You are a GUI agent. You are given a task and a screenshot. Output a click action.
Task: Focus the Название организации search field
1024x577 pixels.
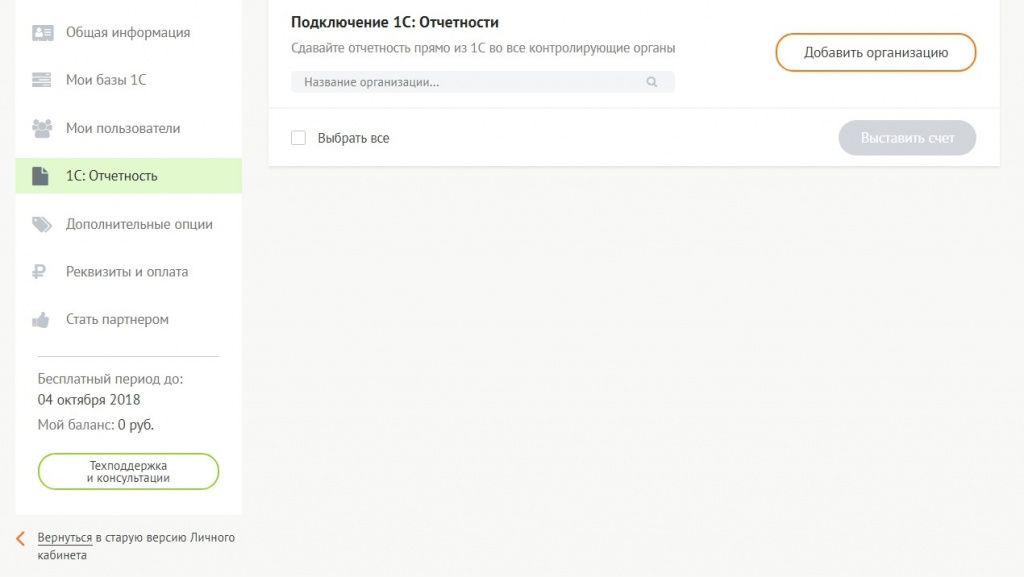483,82
